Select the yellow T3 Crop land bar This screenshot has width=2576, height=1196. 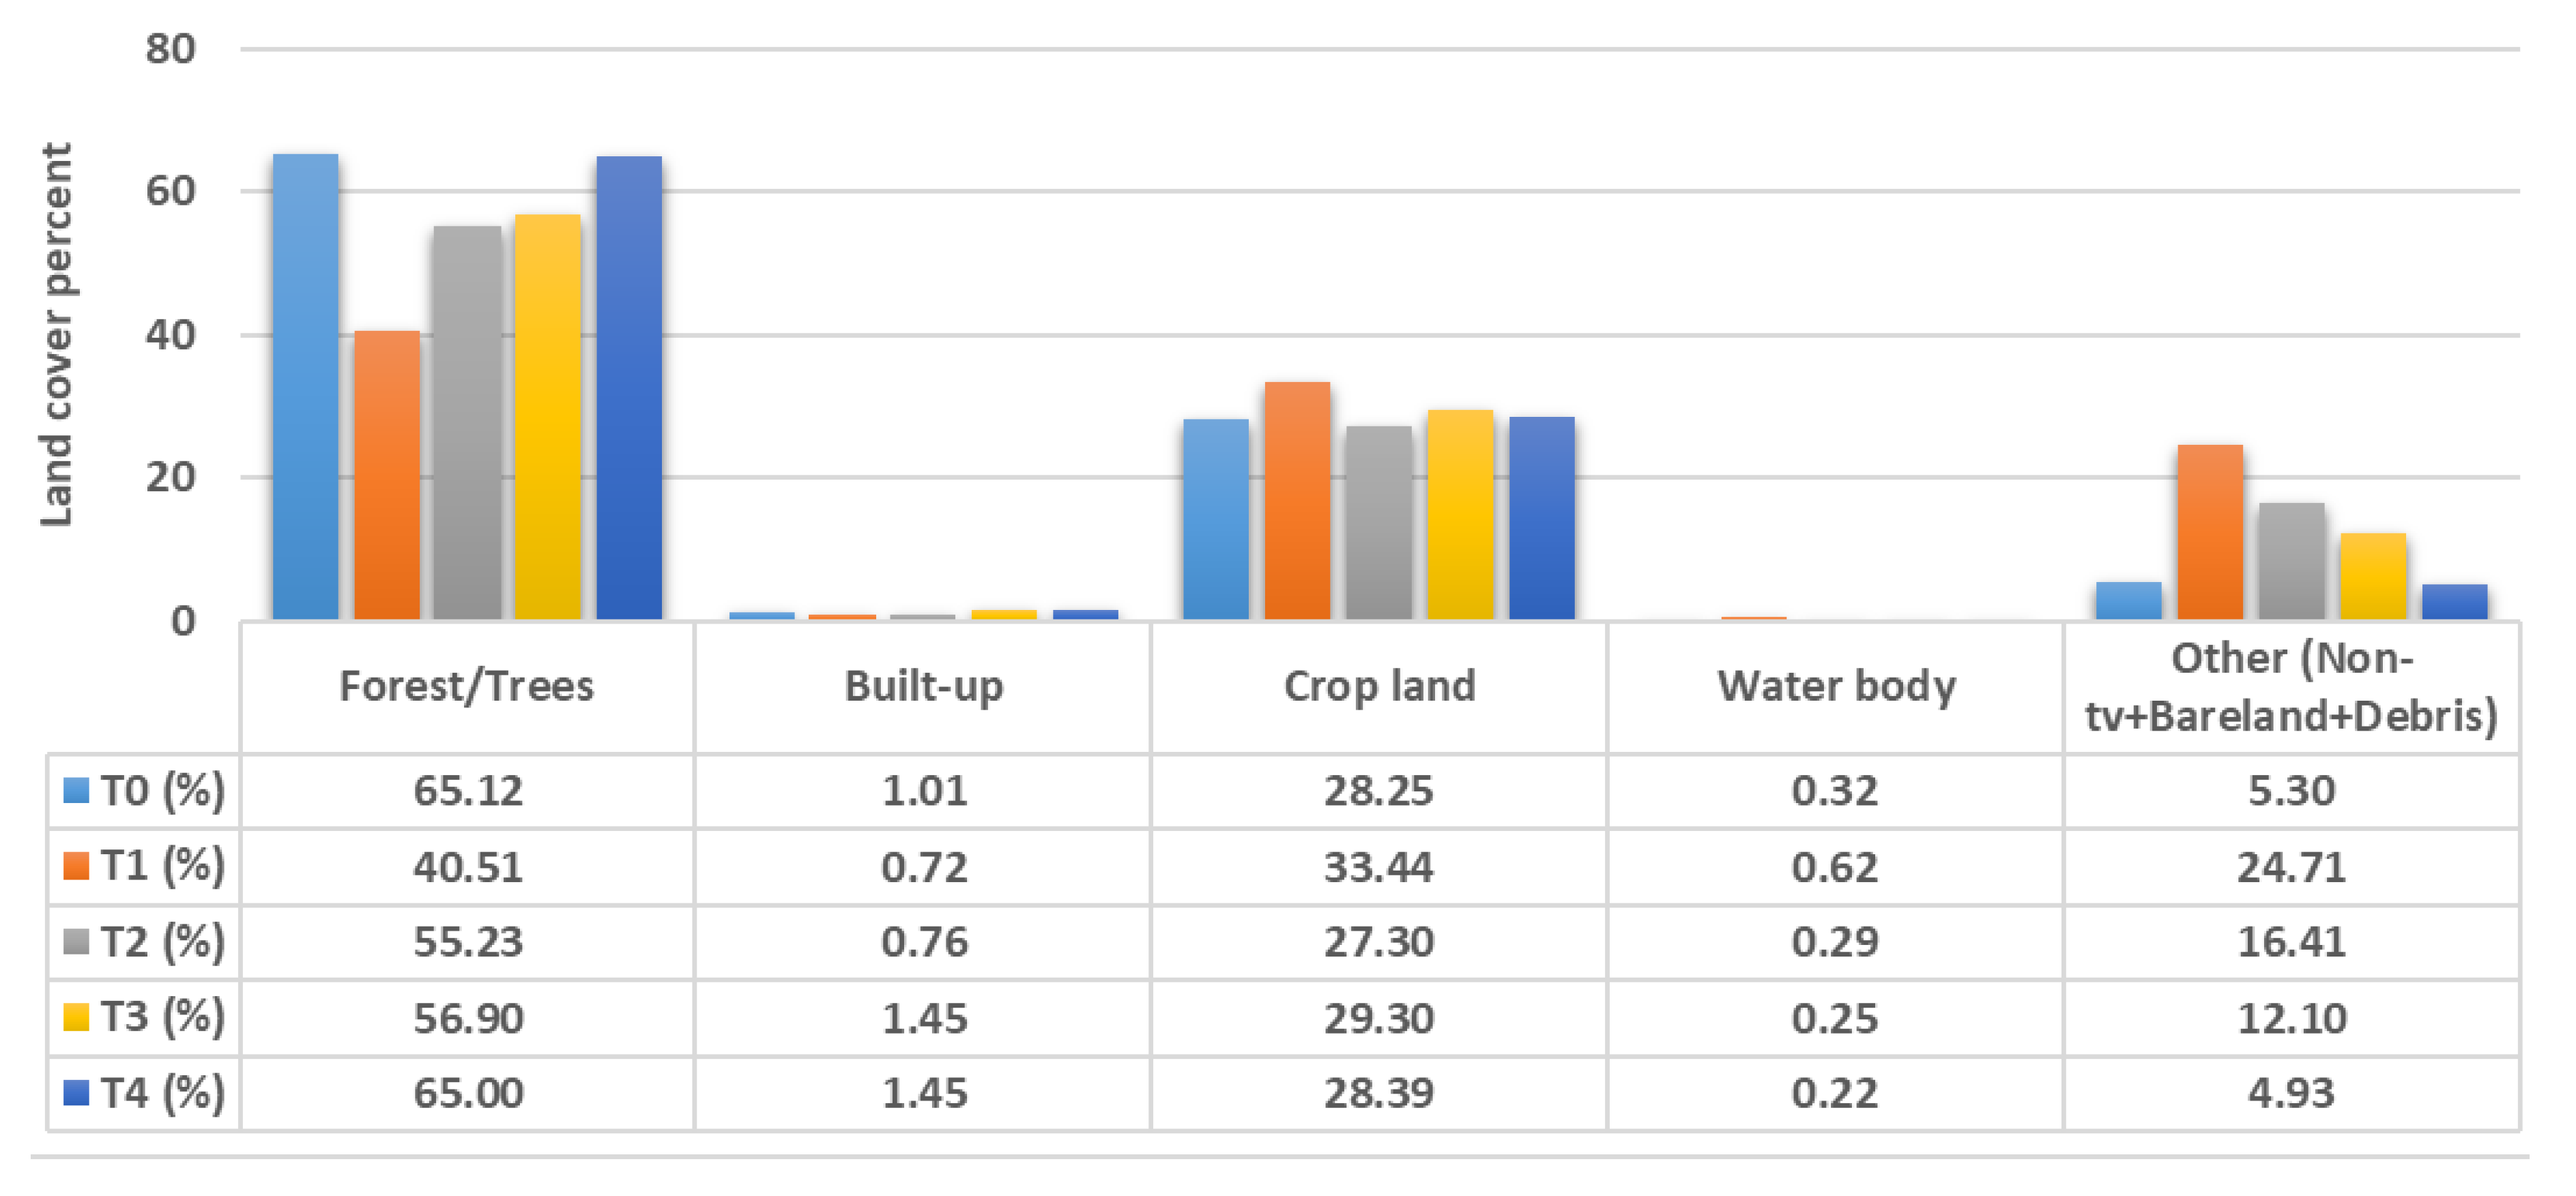(1460, 515)
